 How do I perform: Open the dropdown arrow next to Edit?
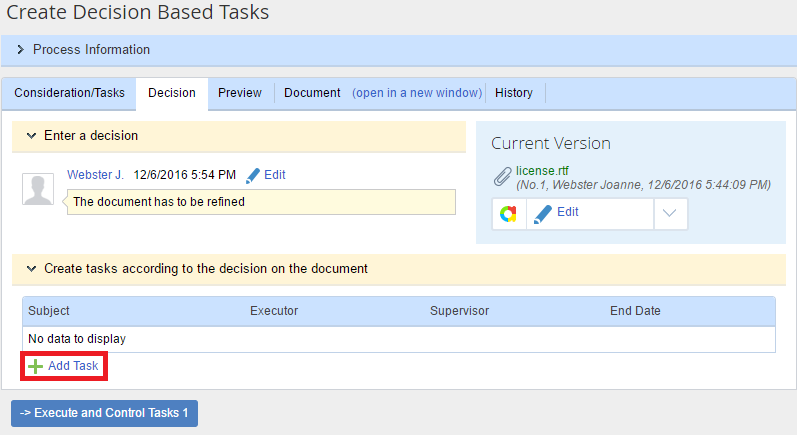click(670, 213)
